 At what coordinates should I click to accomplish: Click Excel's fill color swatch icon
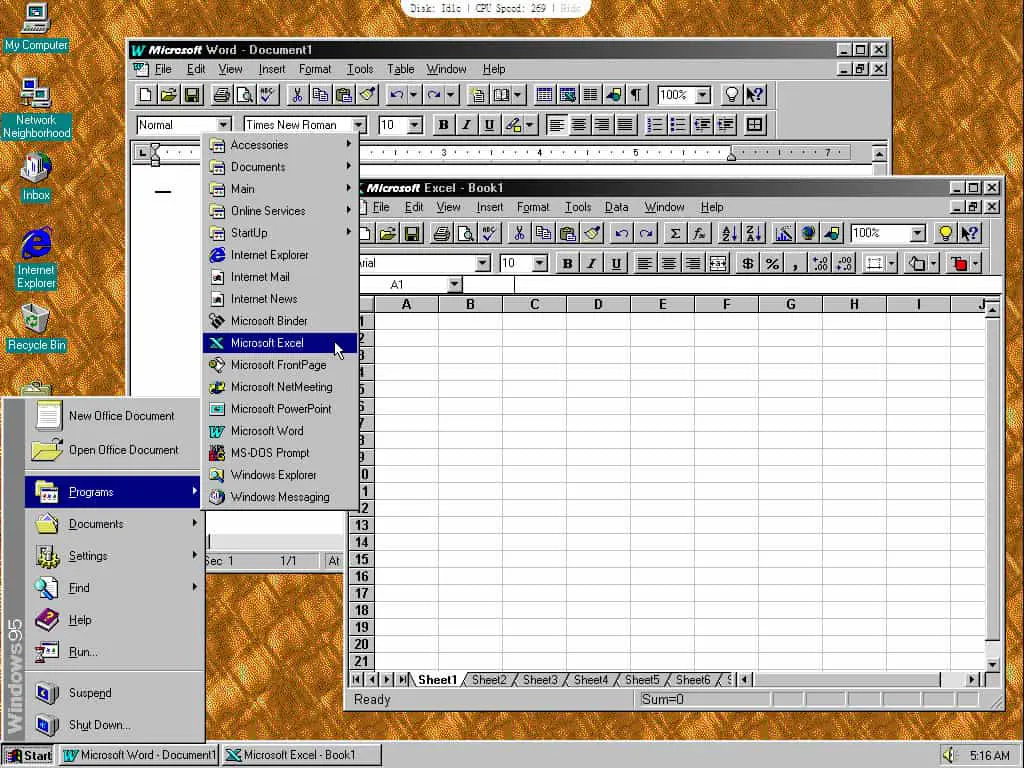(959, 263)
